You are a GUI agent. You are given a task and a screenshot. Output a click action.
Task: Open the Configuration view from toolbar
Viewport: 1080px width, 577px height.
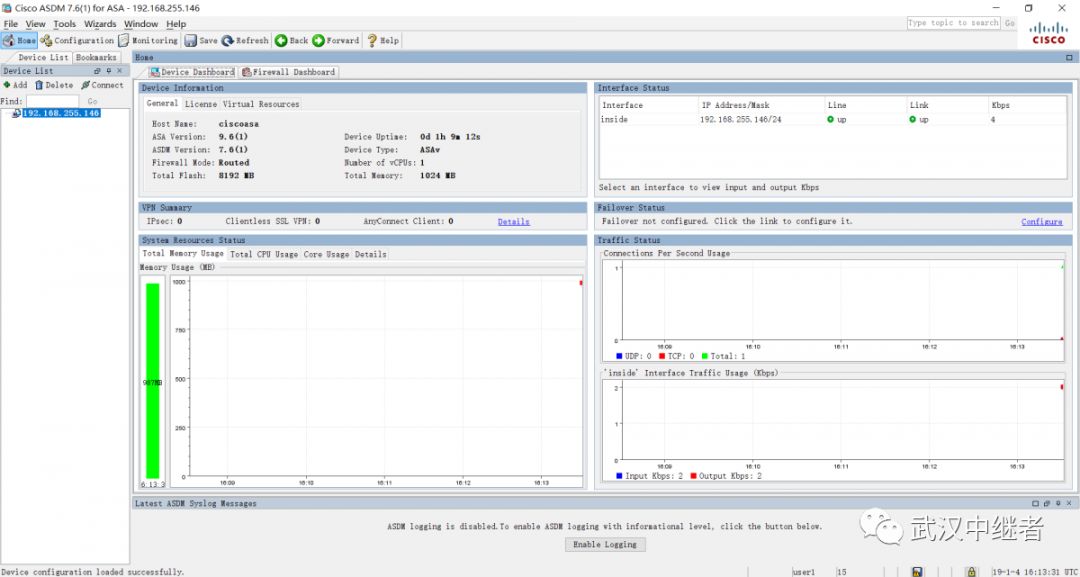pyautogui.click(x=76, y=41)
